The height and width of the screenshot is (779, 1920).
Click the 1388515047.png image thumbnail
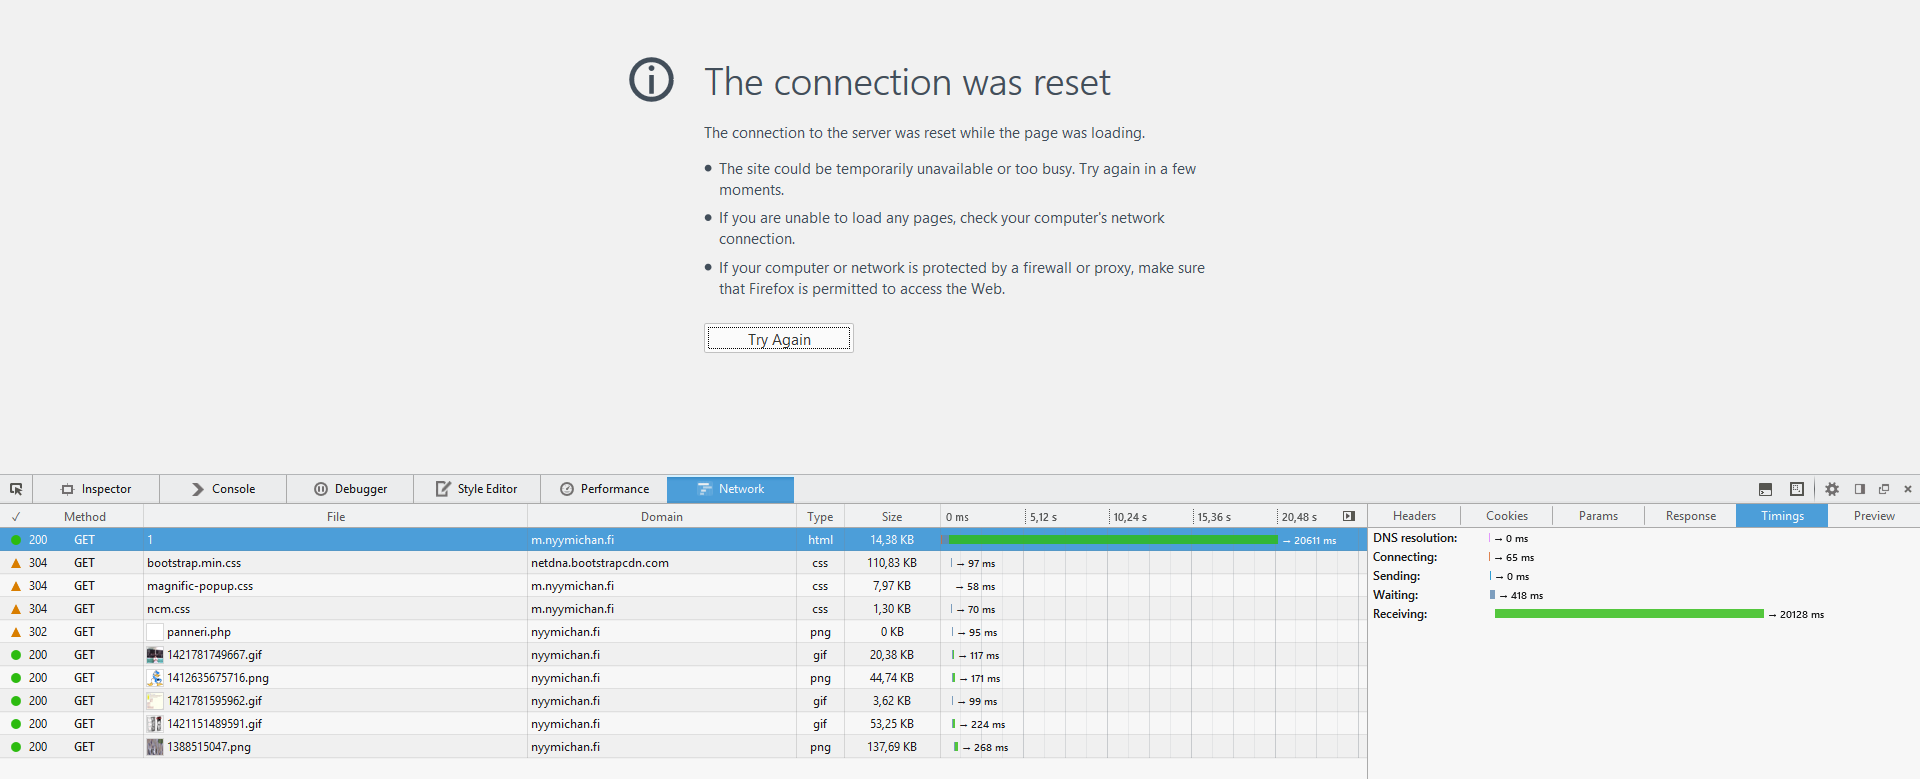pyautogui.click(x=155, y=747)
